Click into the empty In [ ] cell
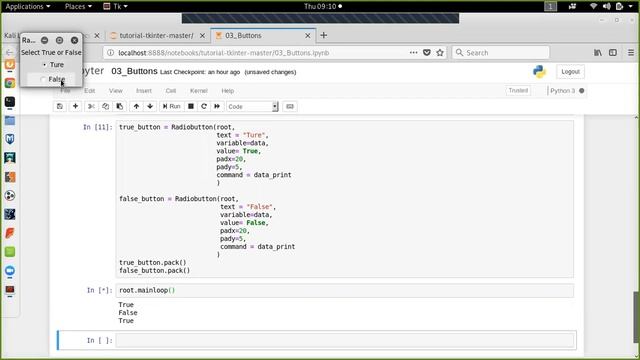640x360 pixels. [345, 340]
